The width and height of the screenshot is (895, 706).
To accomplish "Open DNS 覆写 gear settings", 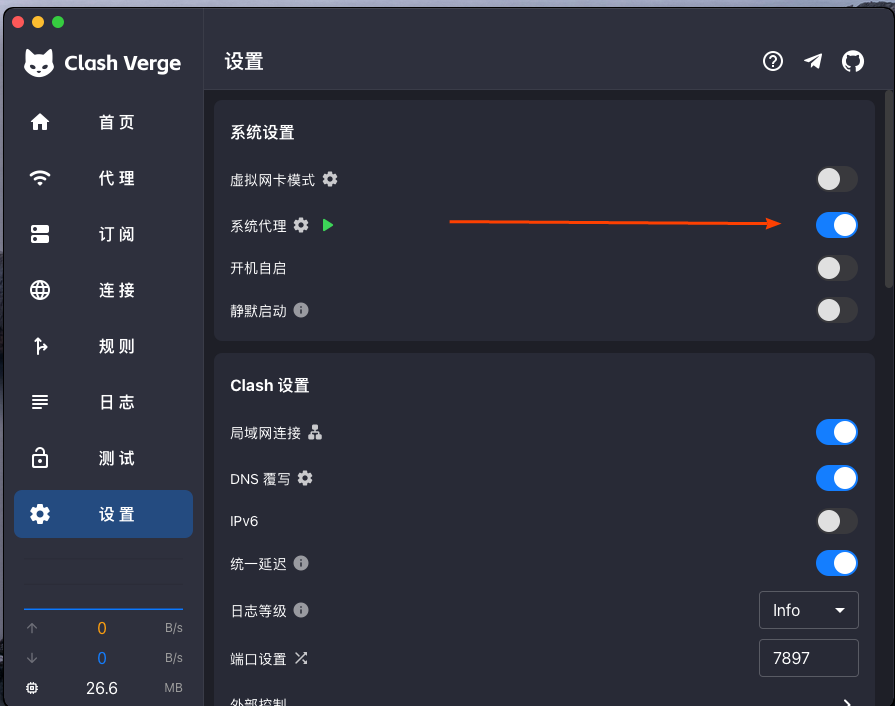I will click(x=305, y=478).
